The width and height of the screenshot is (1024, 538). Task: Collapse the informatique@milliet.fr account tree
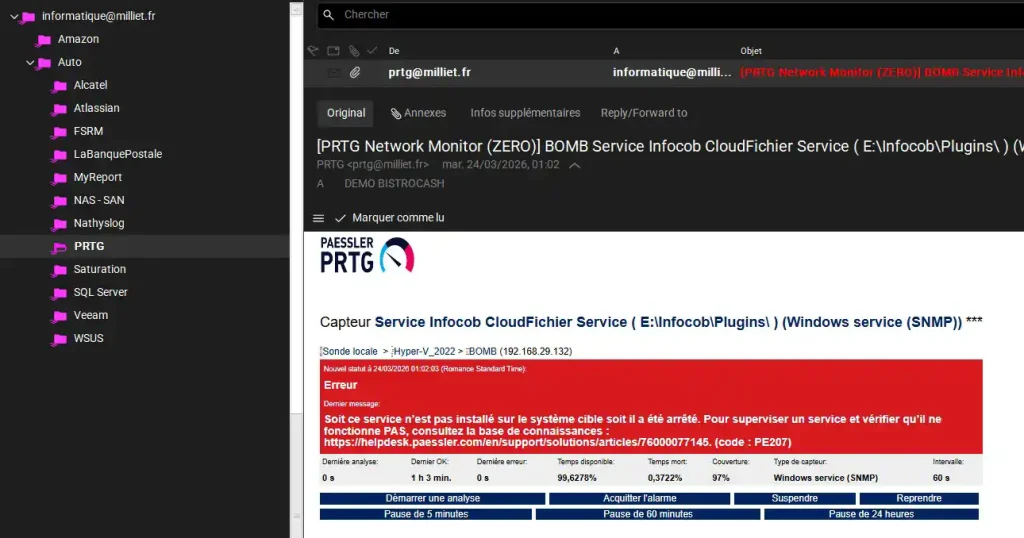click(14, 16)
